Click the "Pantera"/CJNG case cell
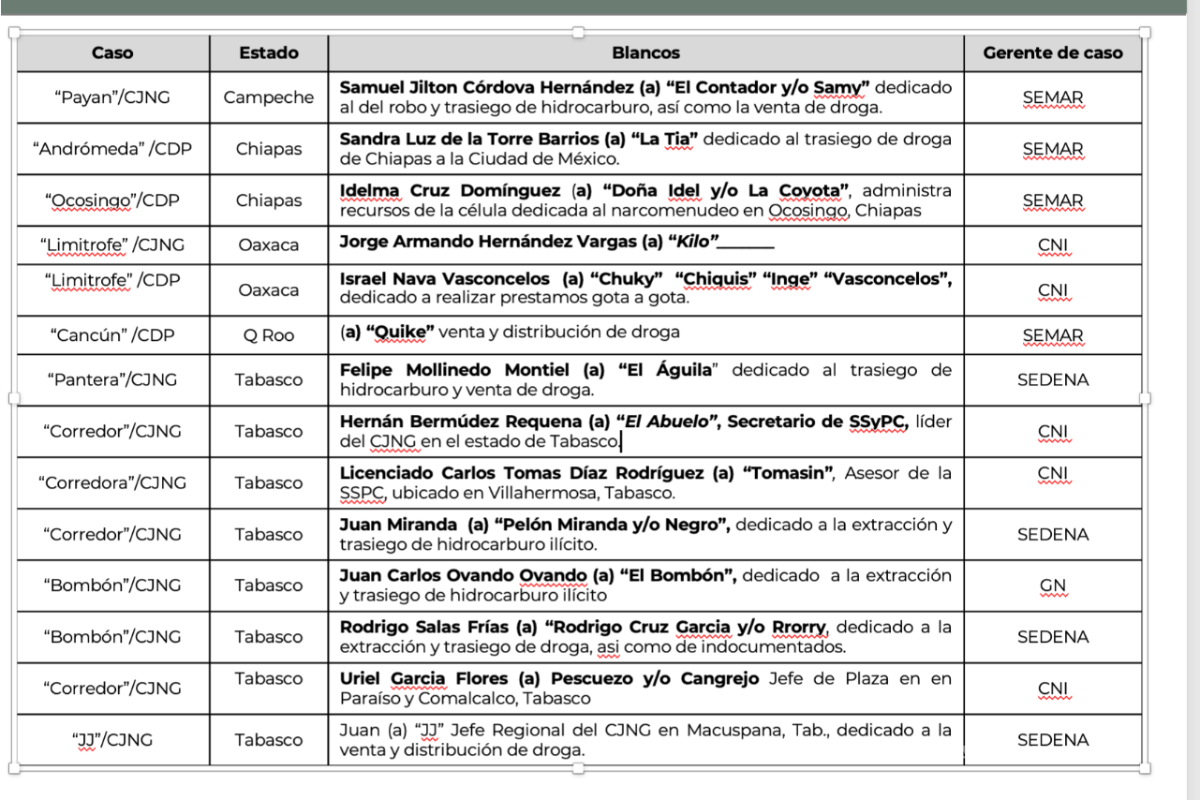Image resolution: width=1200 pixels, height=800 pixels. click(112, 380)
